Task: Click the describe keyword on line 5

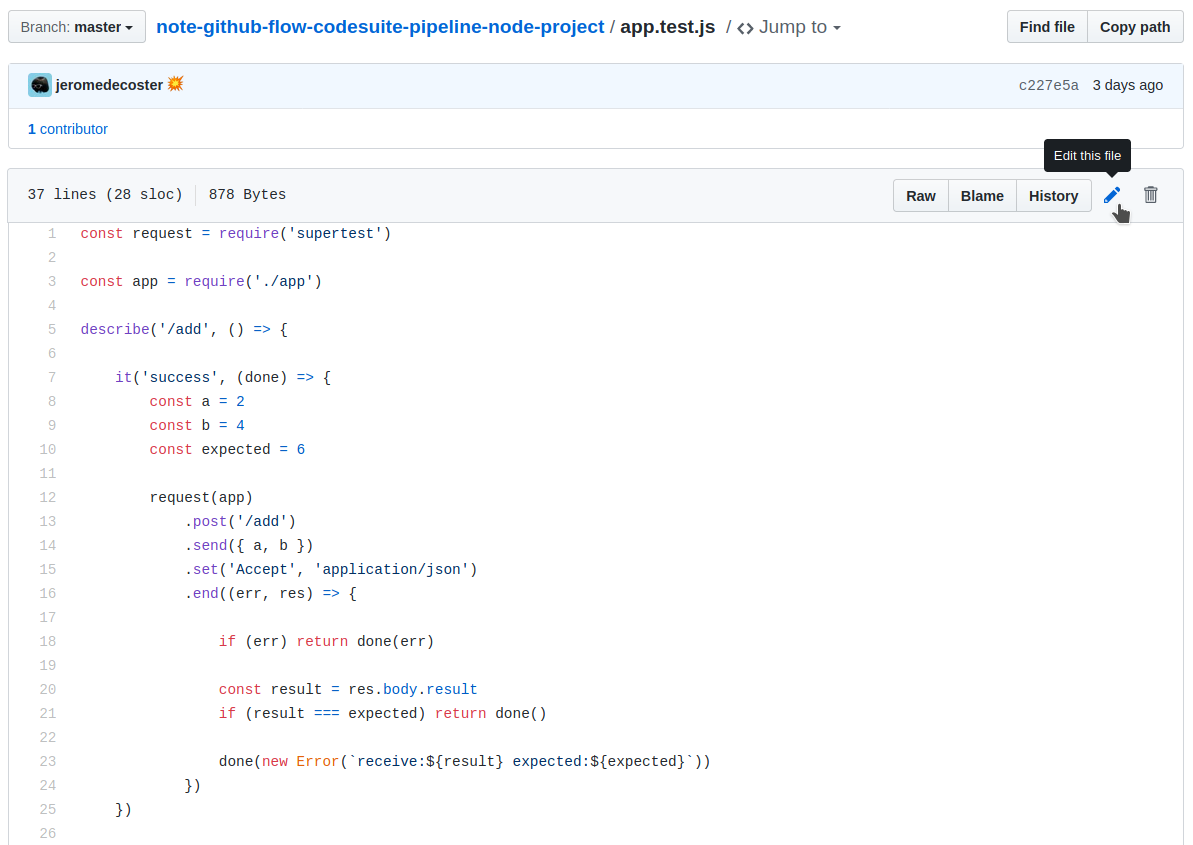Action: point(115,329)
